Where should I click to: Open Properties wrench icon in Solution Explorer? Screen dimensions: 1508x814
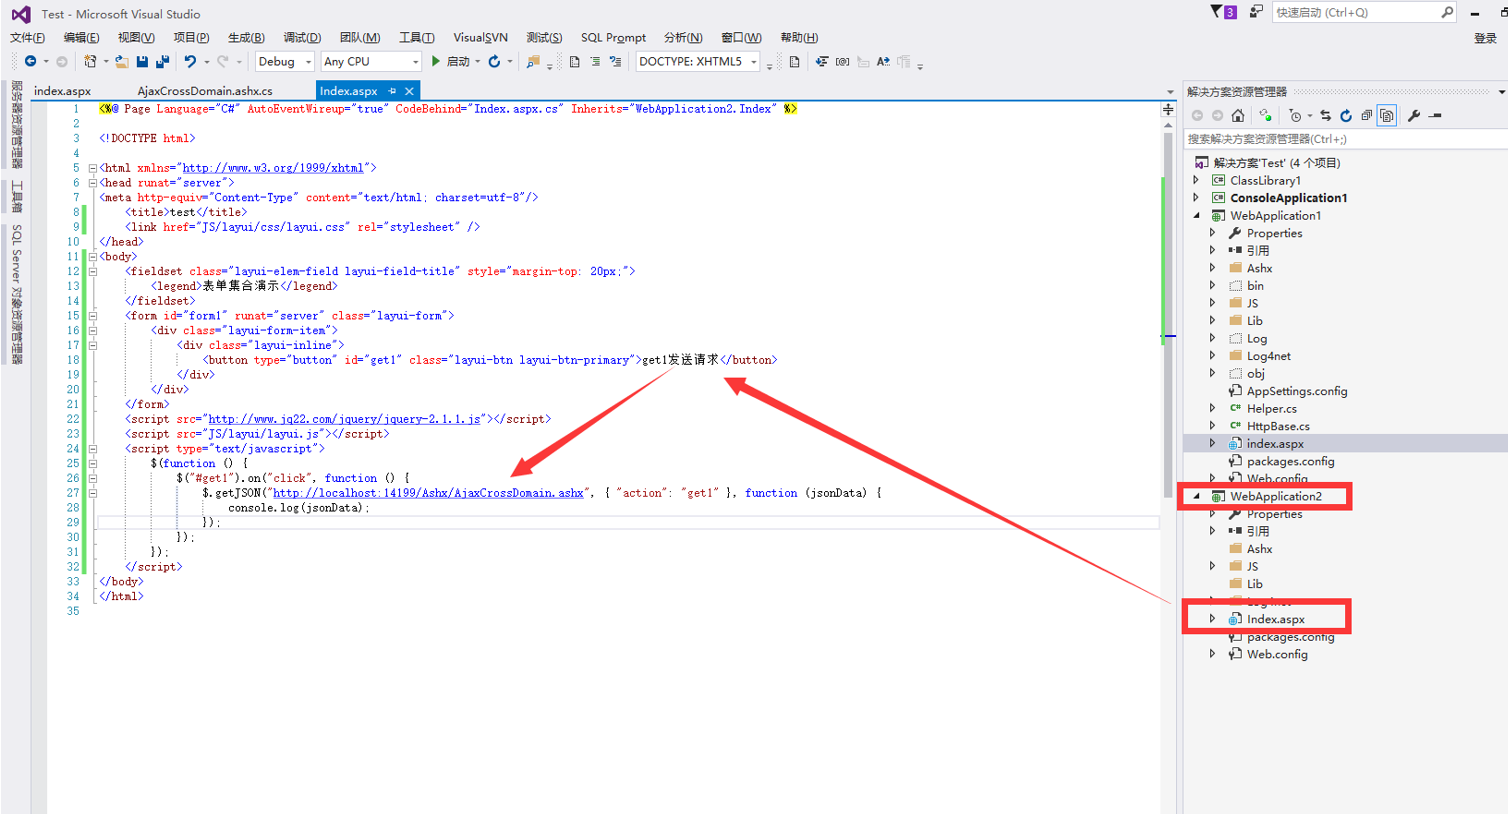click(1414, 115)
